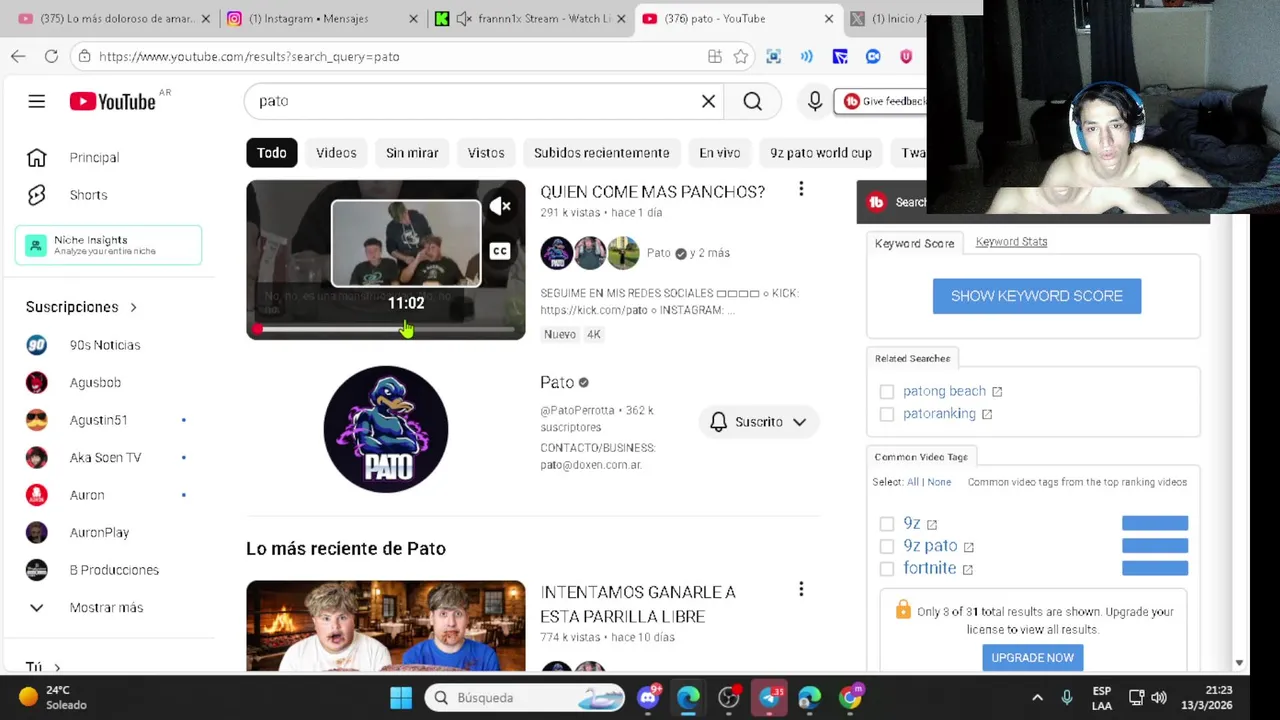Click the read aloud sound-waves icon
Image resolution: width=1280 pixels, height=720 pixels.
(x=806, y=57)
